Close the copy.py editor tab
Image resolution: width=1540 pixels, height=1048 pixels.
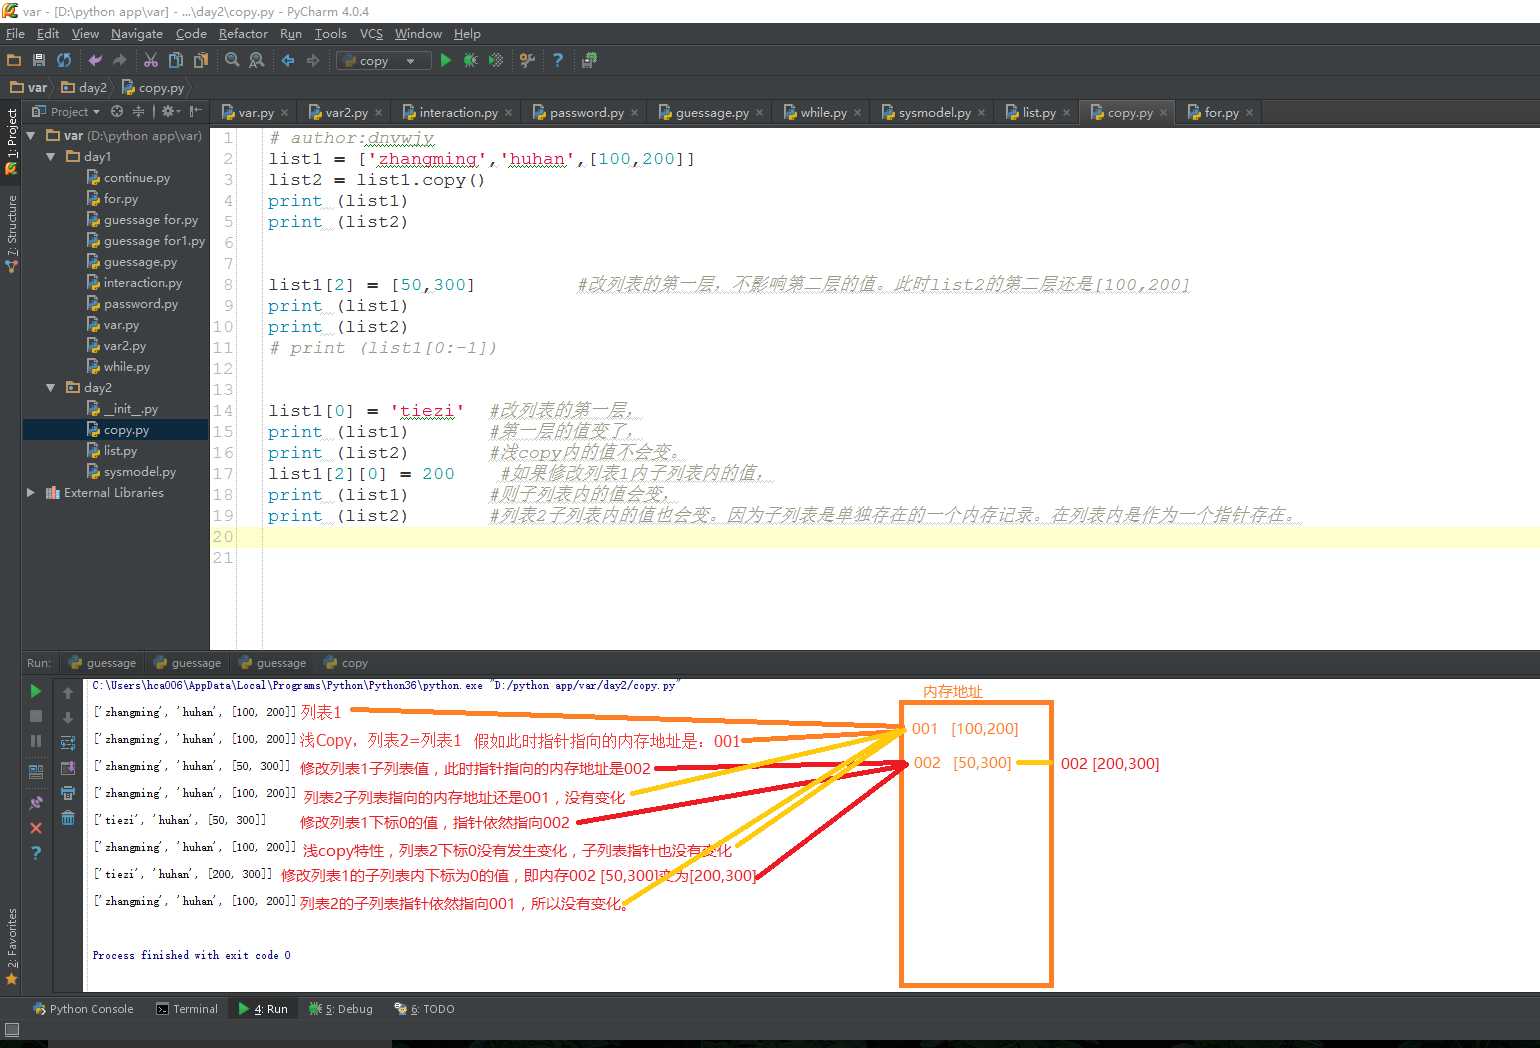pos(1163,113)
